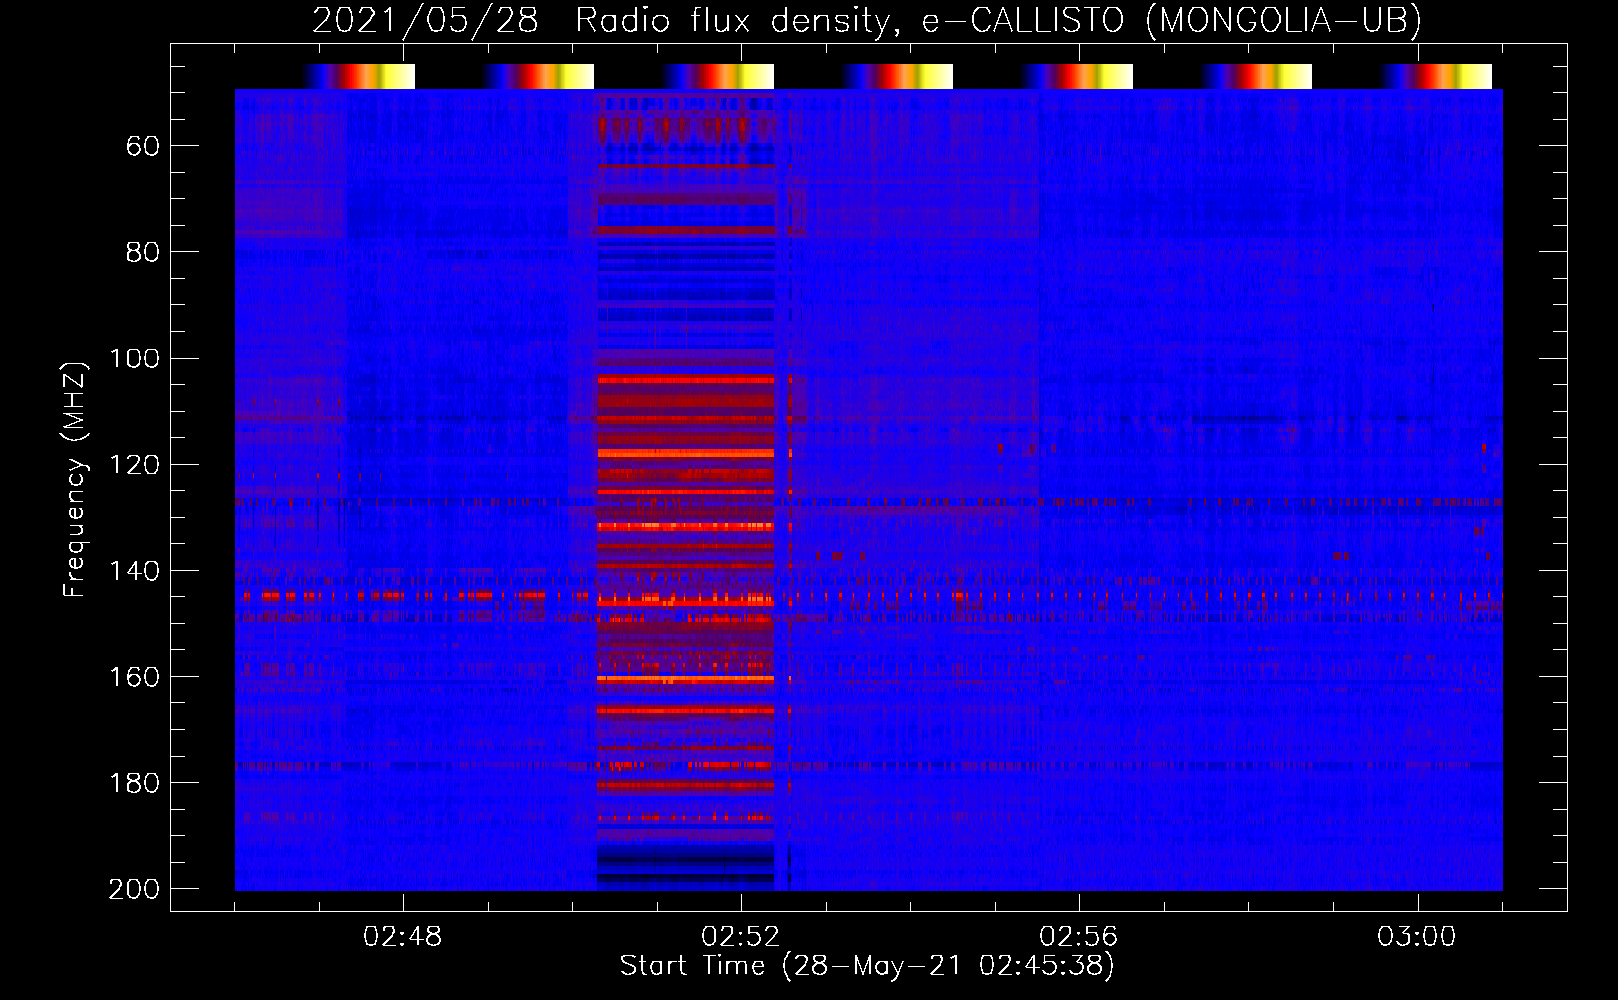Click the 100 MHz frequency label

(x=134, y=359)
